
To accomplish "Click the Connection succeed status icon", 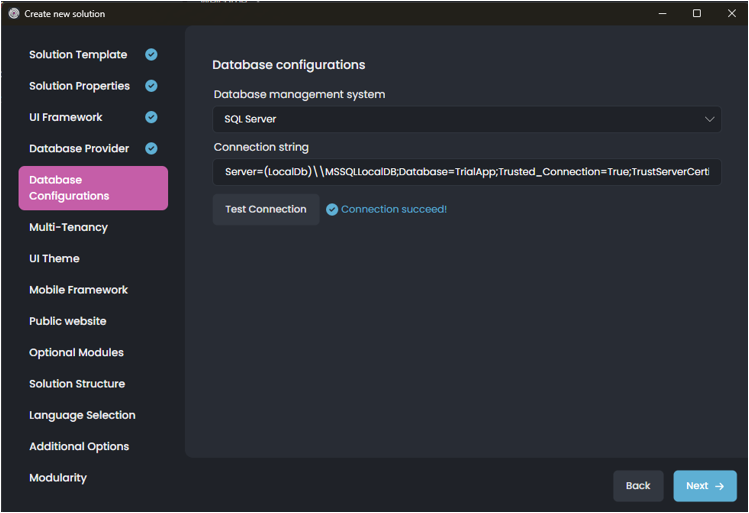I will (x=332, y=210).
